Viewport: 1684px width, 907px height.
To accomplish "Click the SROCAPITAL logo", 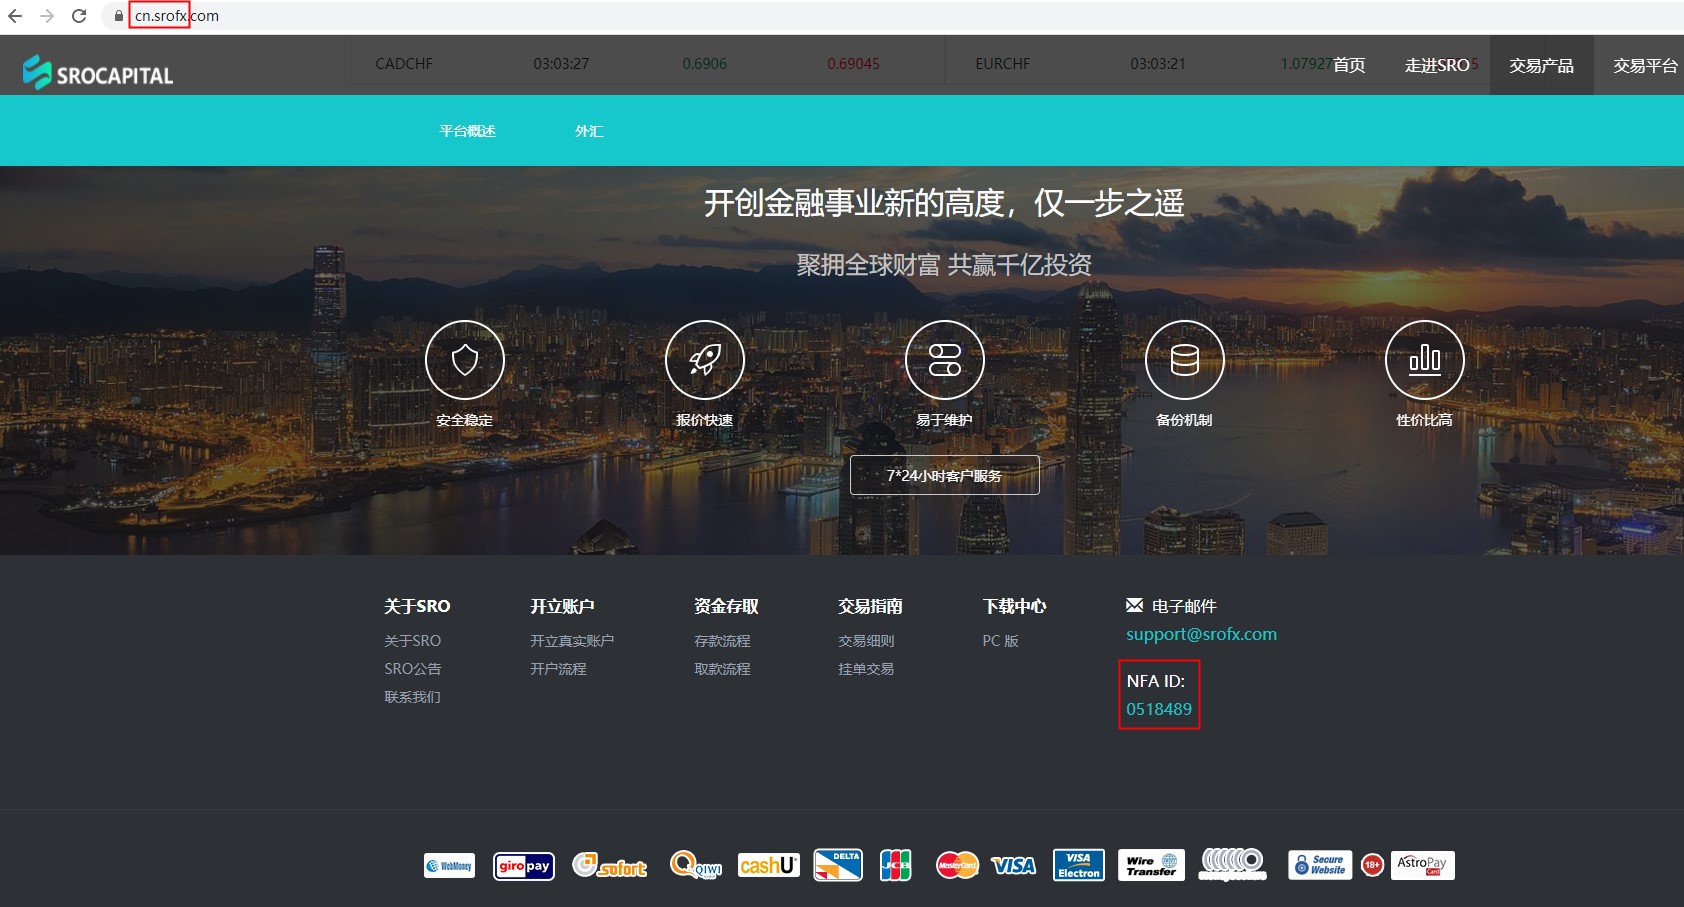I will click(x=98, y=72).
